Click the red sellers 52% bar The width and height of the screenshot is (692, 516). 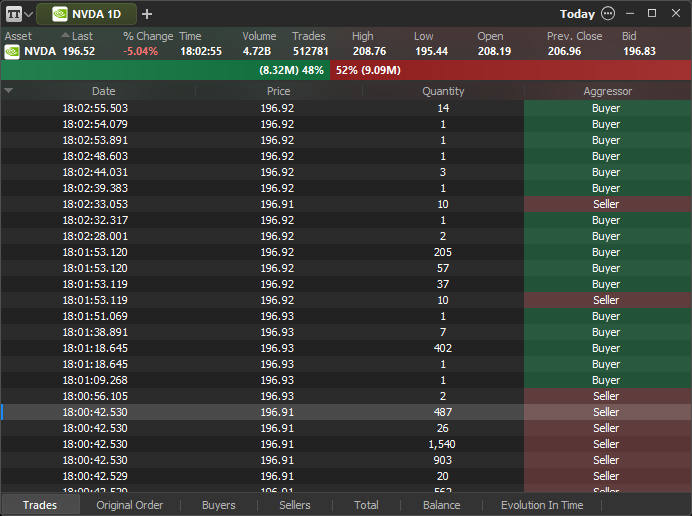click(511, 70)
